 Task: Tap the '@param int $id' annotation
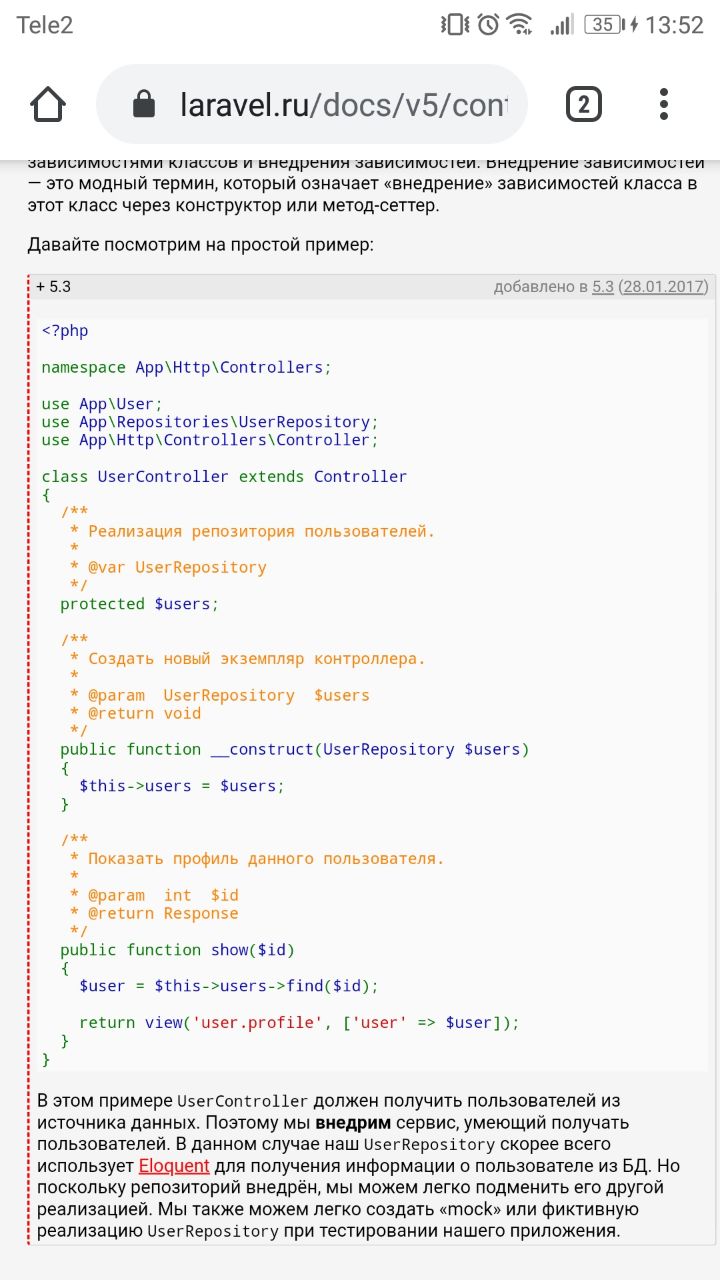[163, 895]
